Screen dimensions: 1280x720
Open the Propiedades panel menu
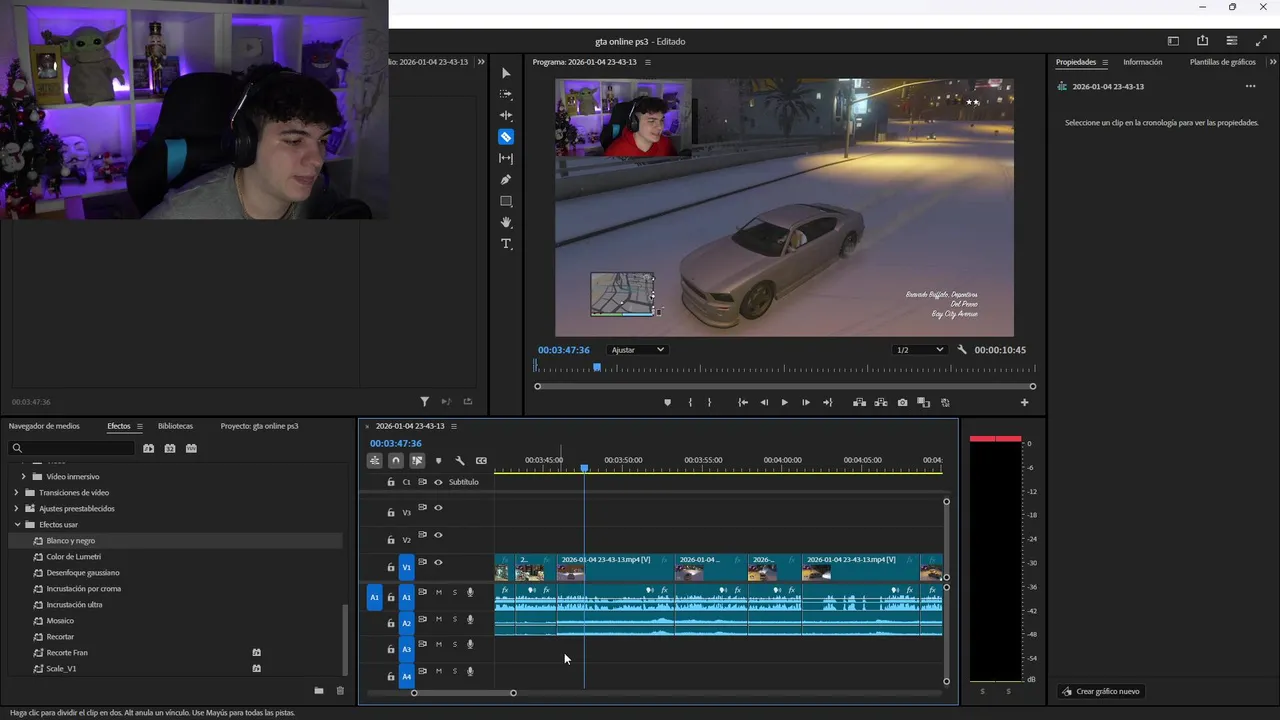1105,62
